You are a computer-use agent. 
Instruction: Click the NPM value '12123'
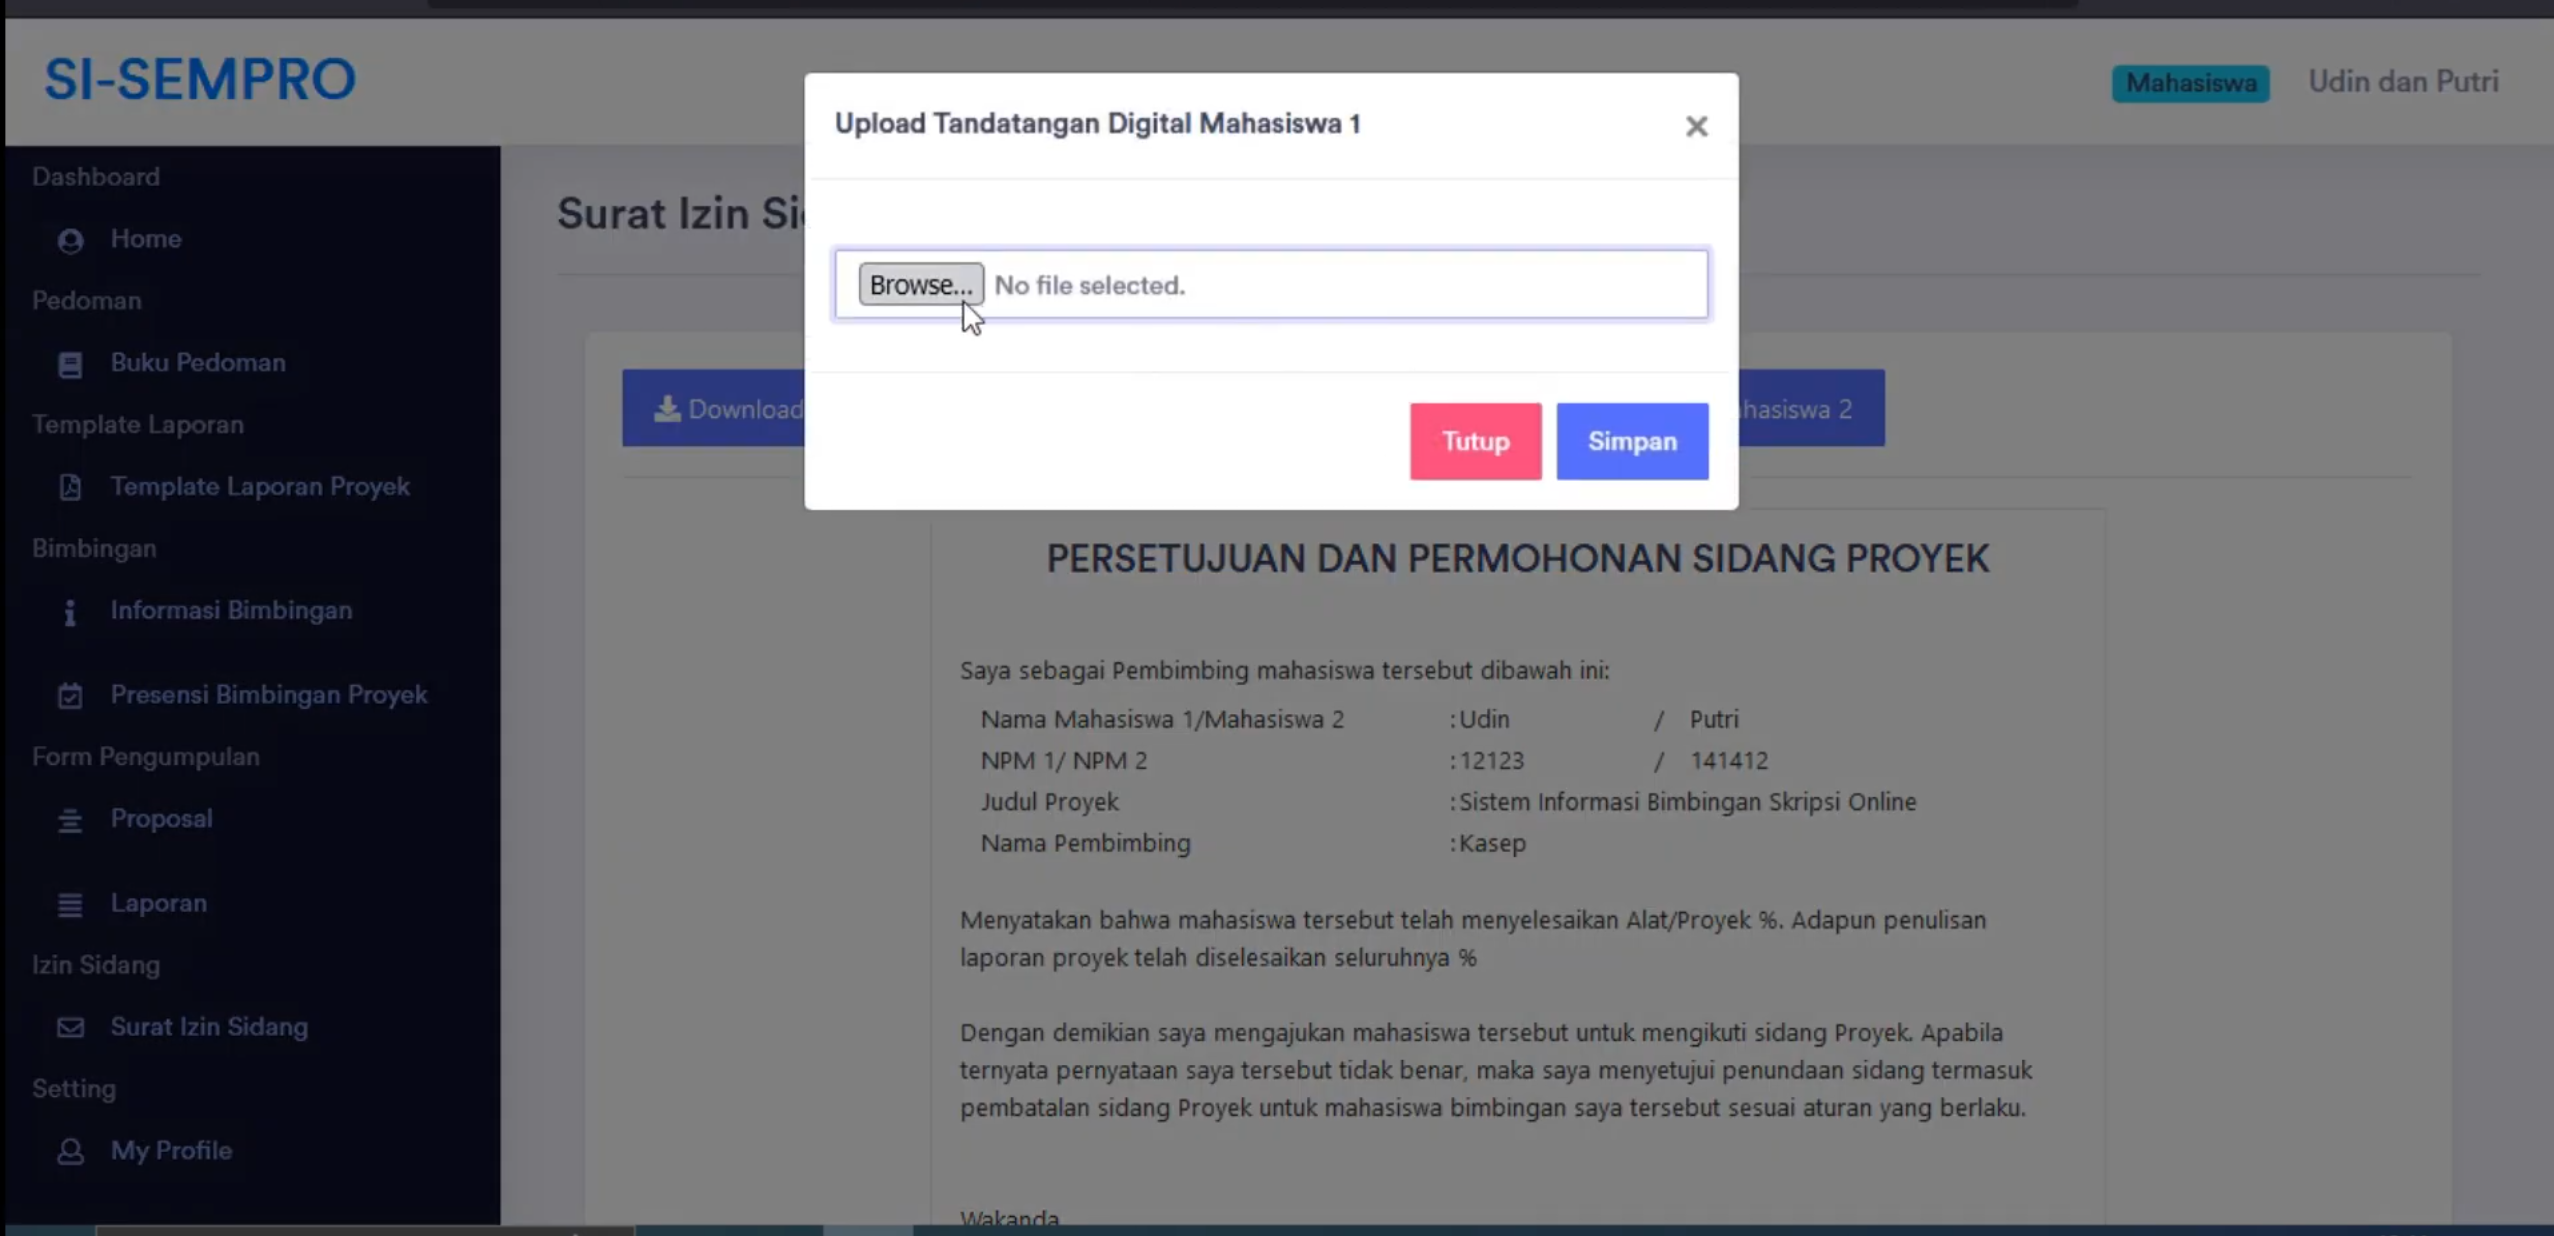[x=1492, y=761]
